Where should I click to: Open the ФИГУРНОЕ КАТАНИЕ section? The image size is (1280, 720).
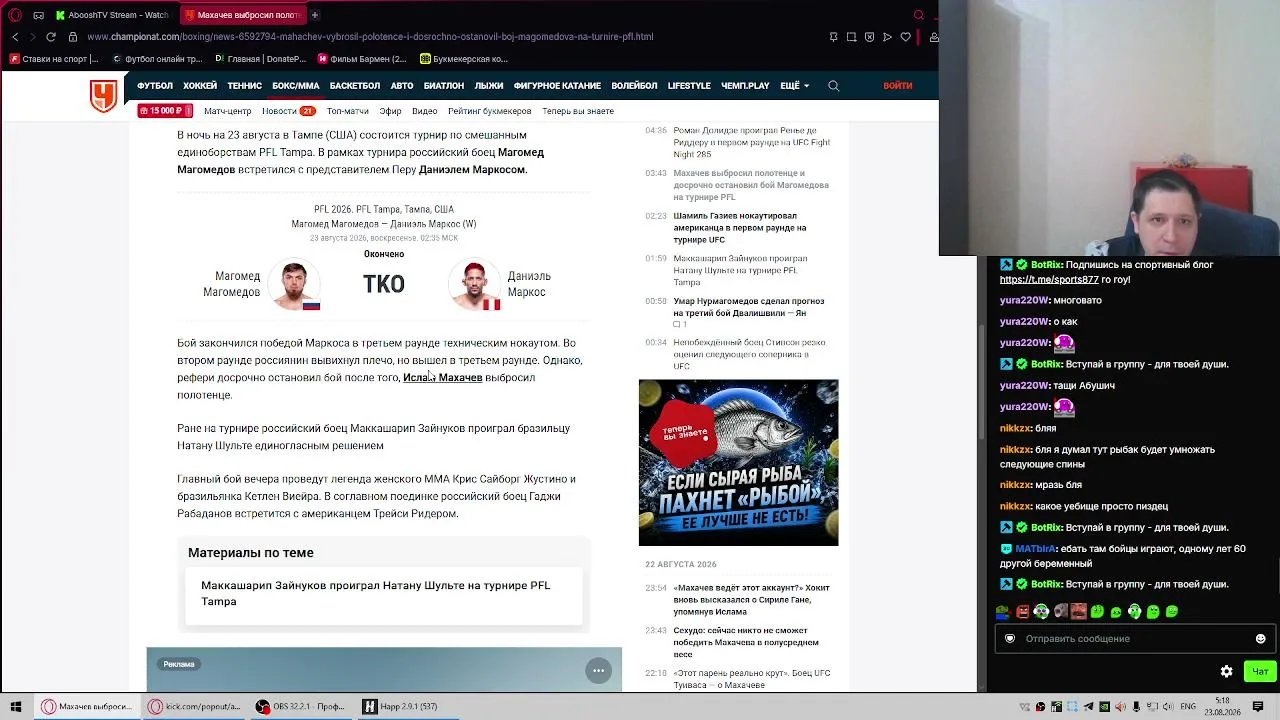pyautogui.click(x=557, y=86)
